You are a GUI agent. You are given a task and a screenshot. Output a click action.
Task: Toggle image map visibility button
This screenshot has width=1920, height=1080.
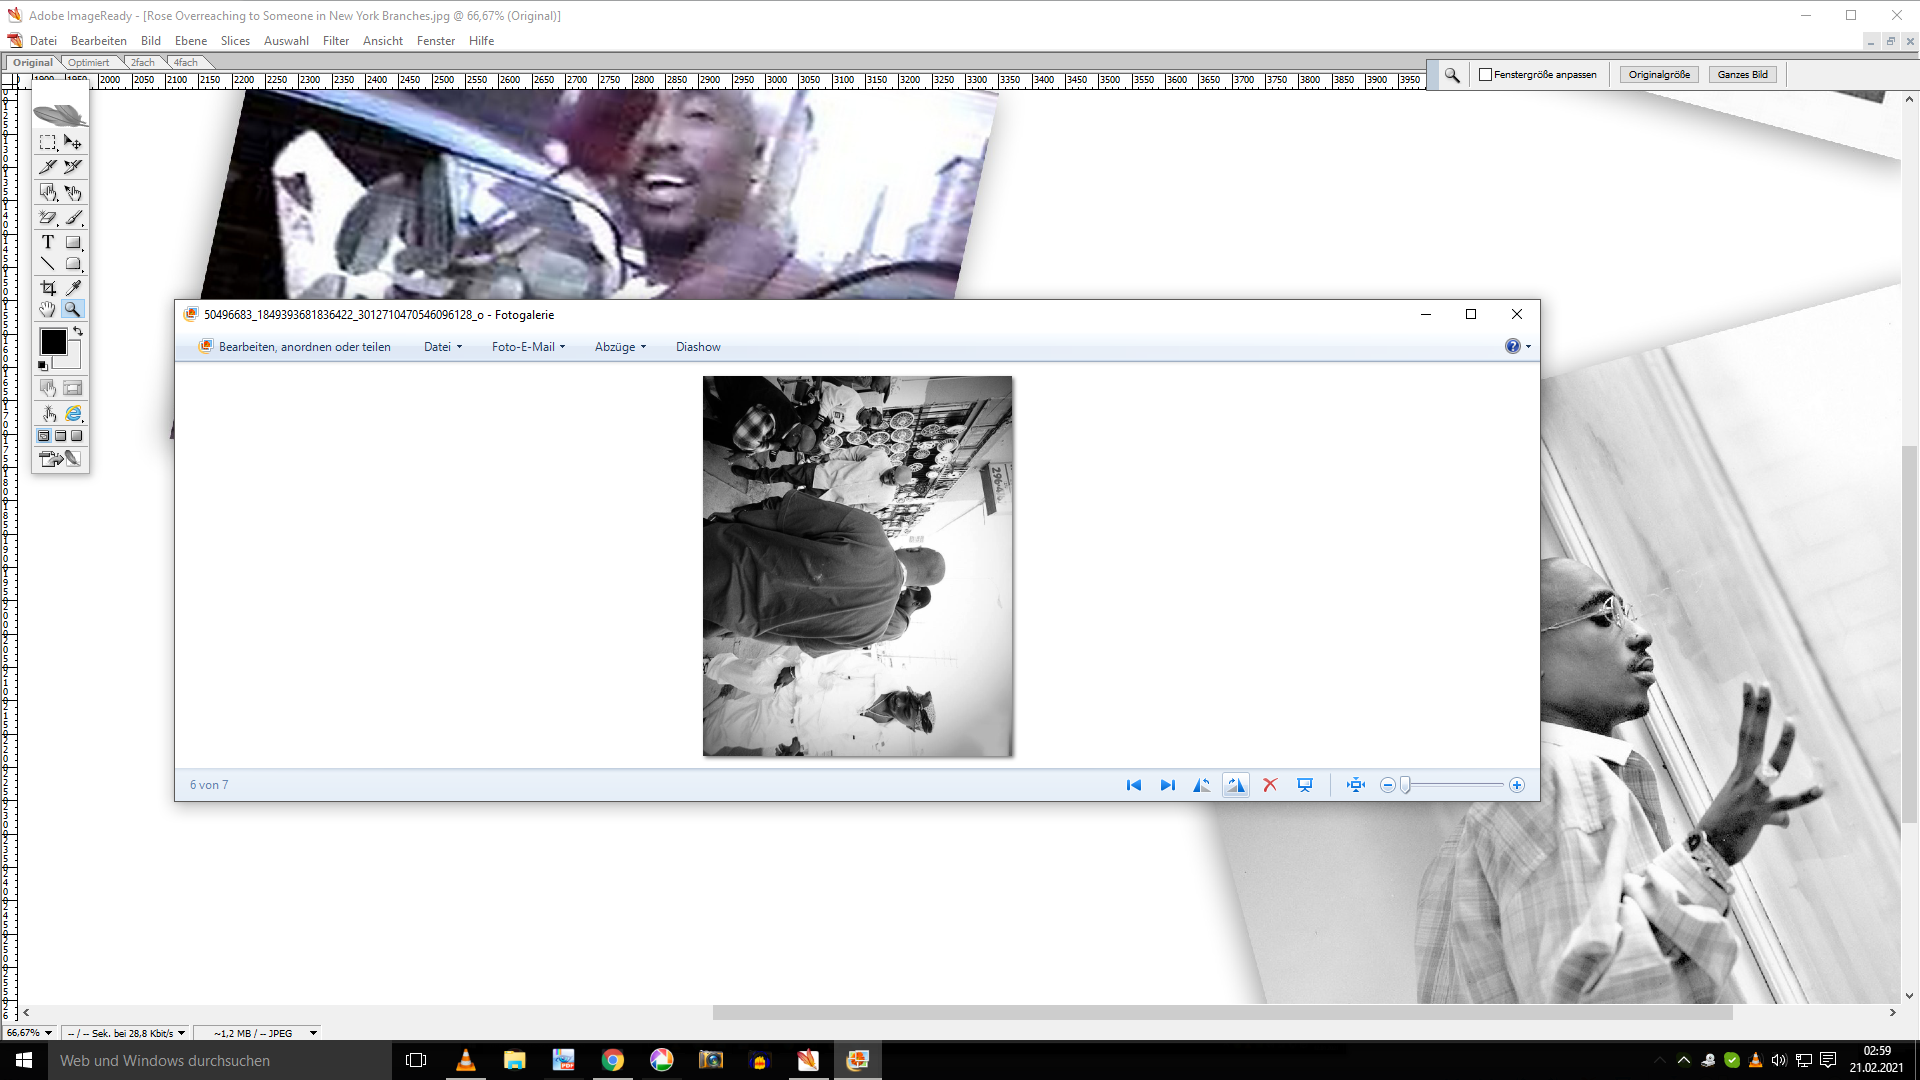coord(48,388)
